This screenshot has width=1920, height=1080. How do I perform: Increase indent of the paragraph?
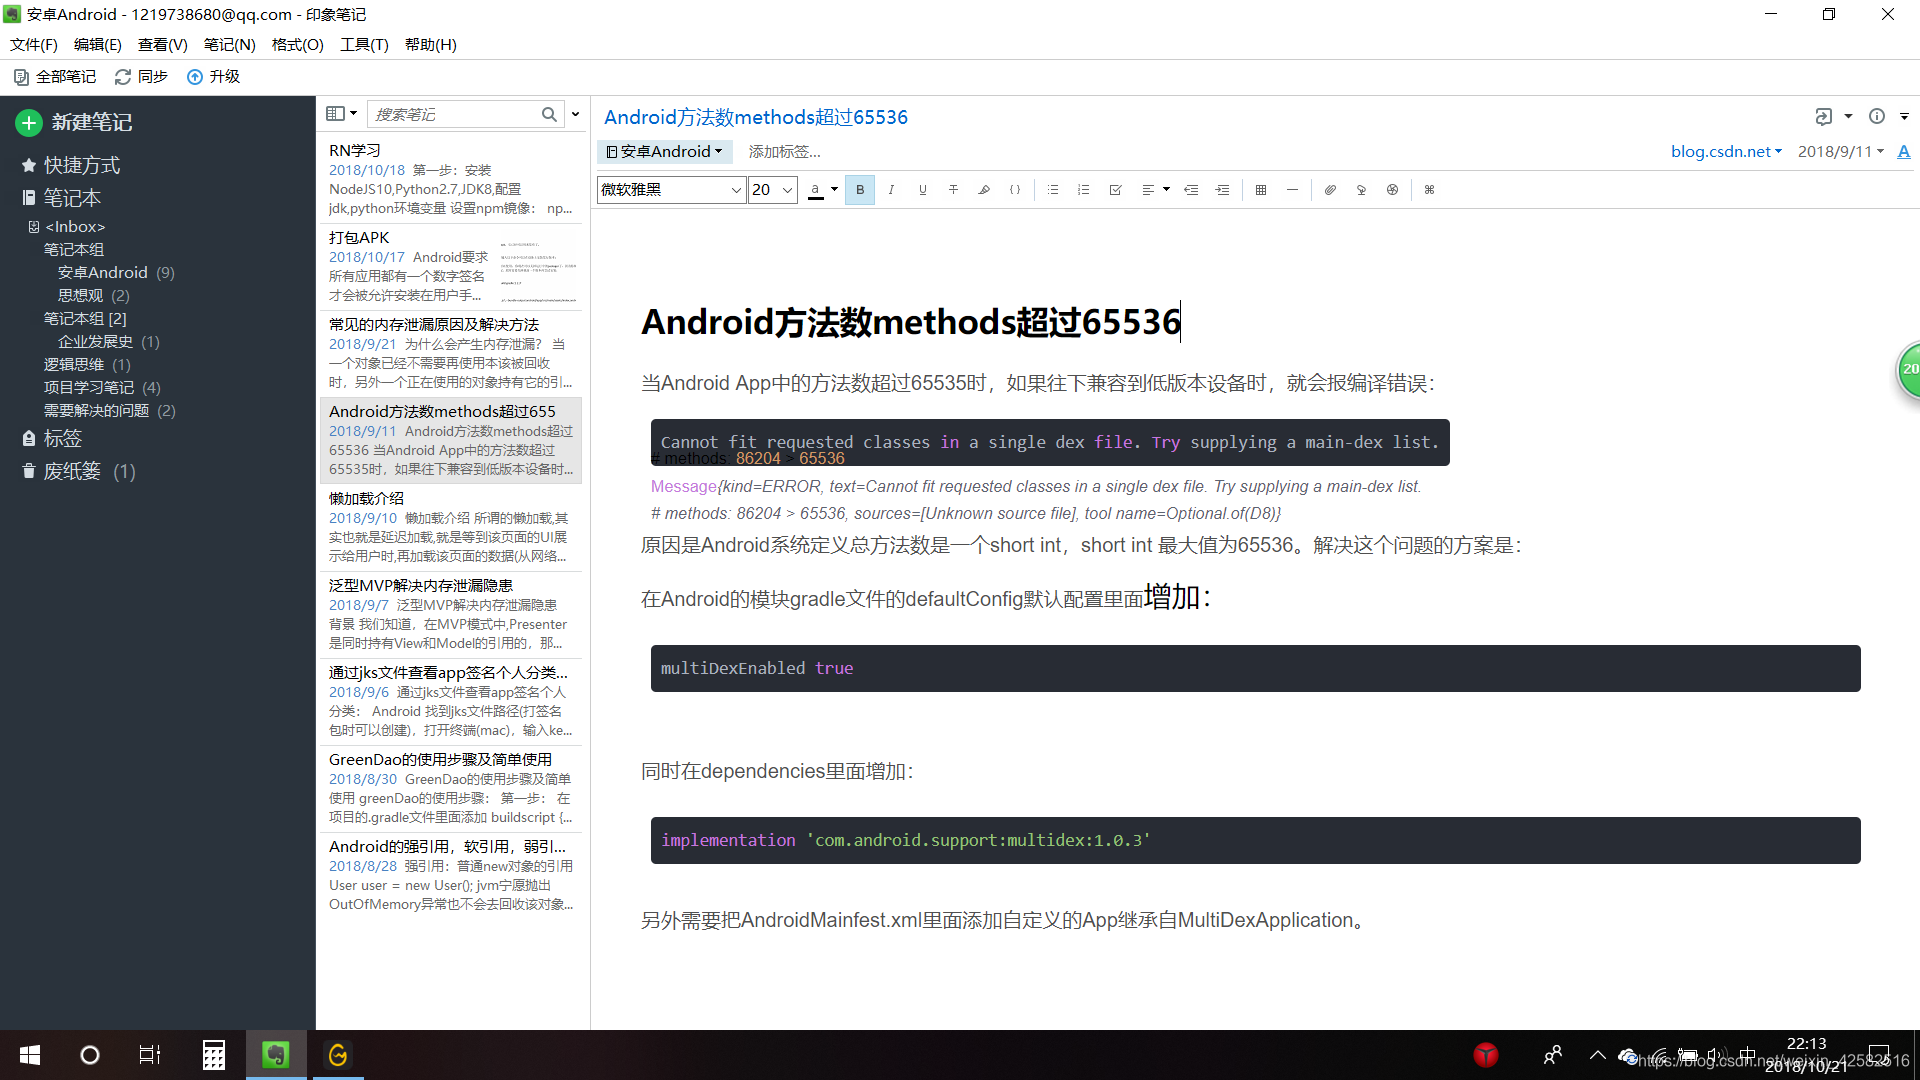tap(1222, 190)
